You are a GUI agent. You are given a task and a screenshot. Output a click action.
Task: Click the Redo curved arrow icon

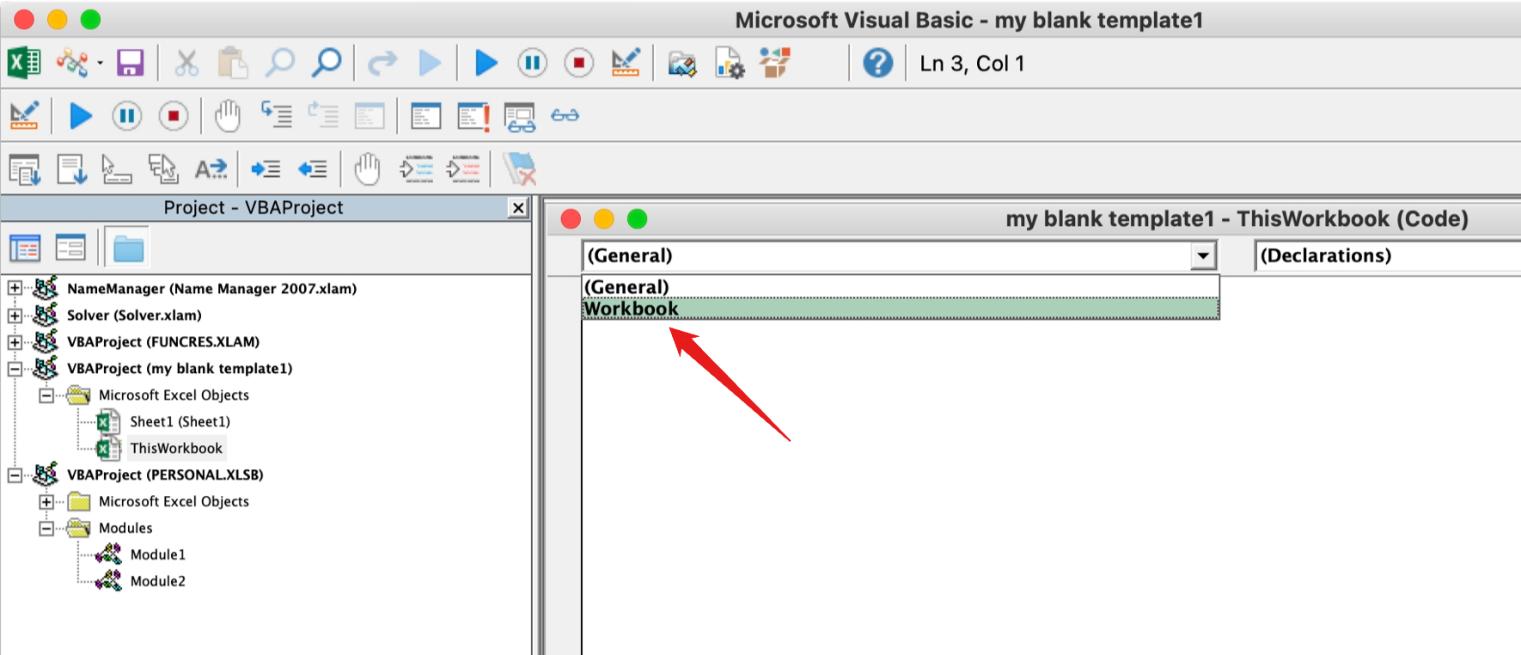(x=382, y=64)
